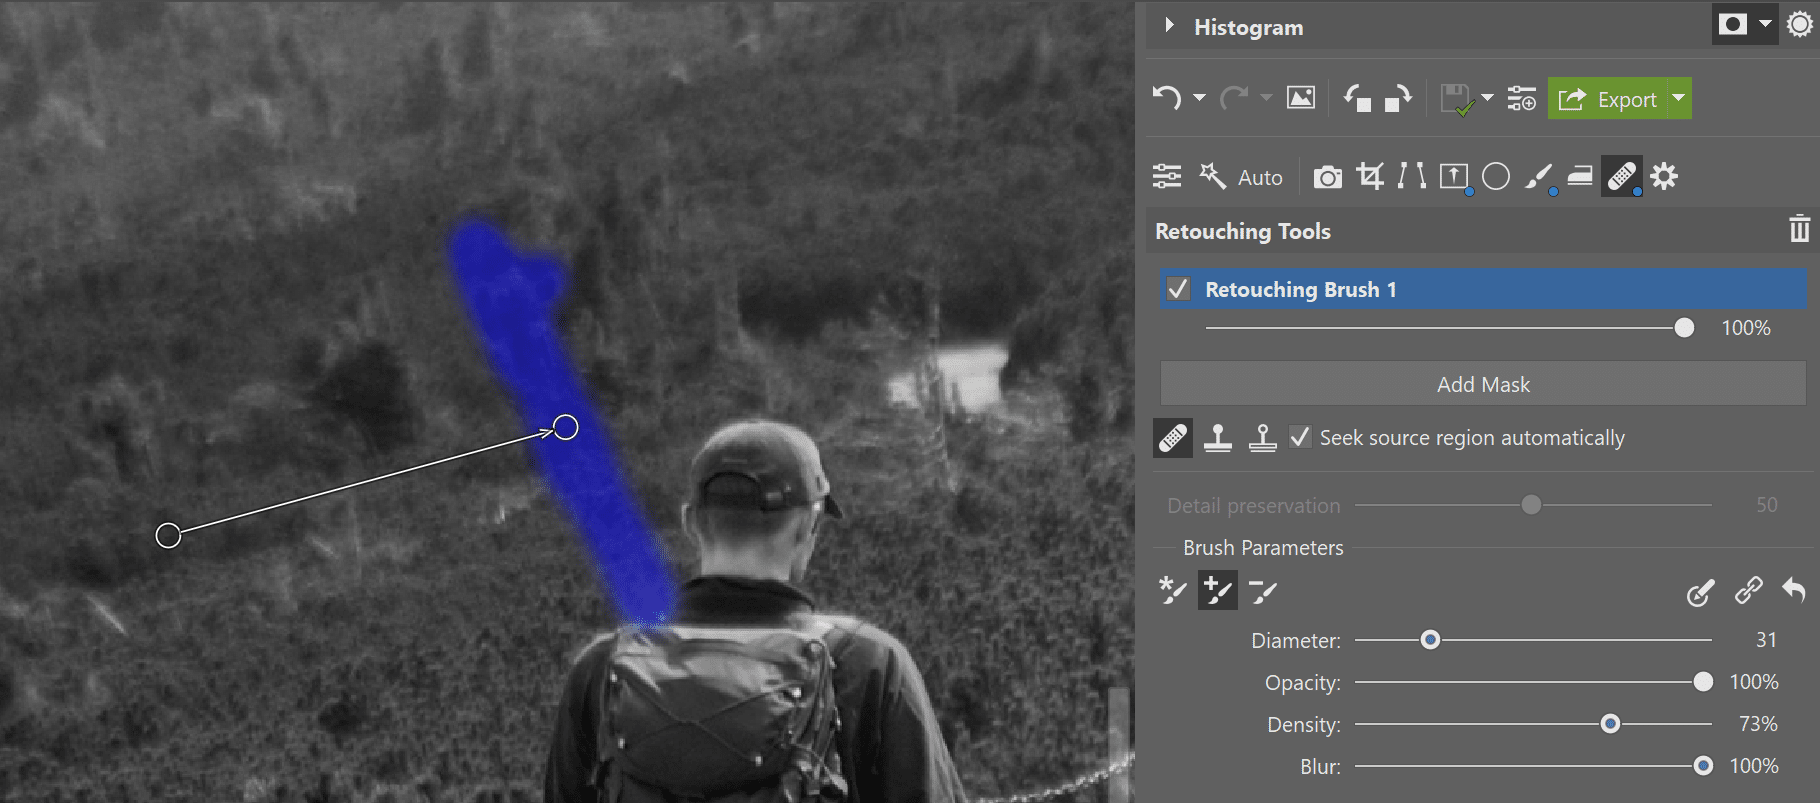1820x803 pixels.
Task: Select the Radial Filter circle tool
Action: click(x=1496, y=177)
